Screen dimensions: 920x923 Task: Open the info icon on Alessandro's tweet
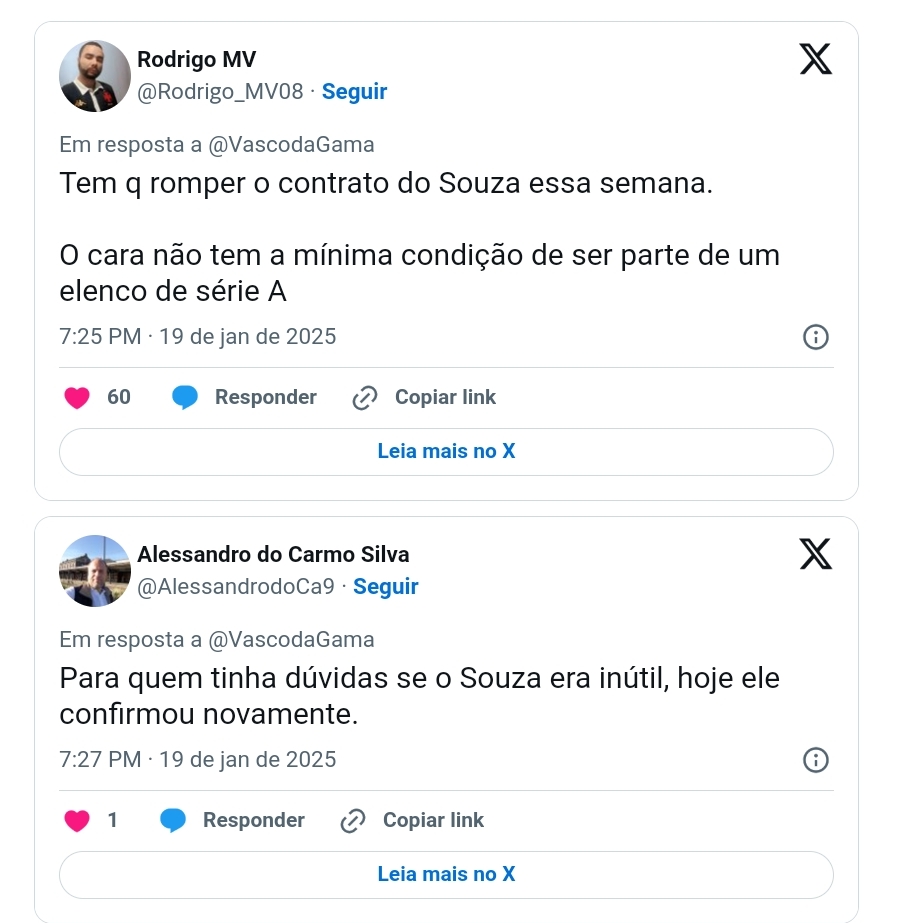click(x=816, y=760)
